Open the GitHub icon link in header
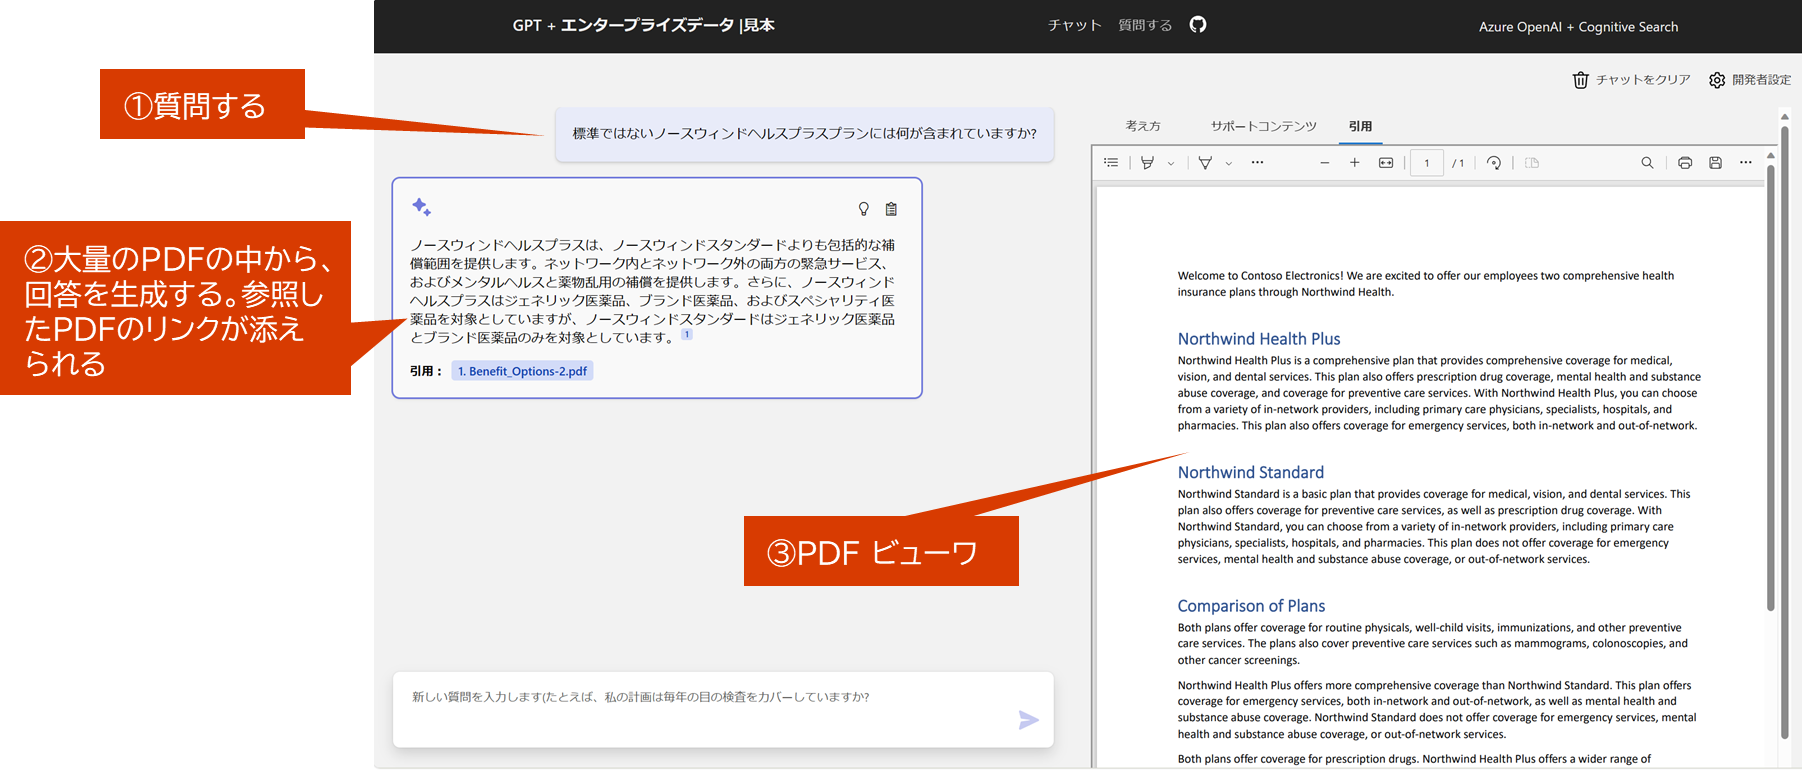 tap(1198, 25)
